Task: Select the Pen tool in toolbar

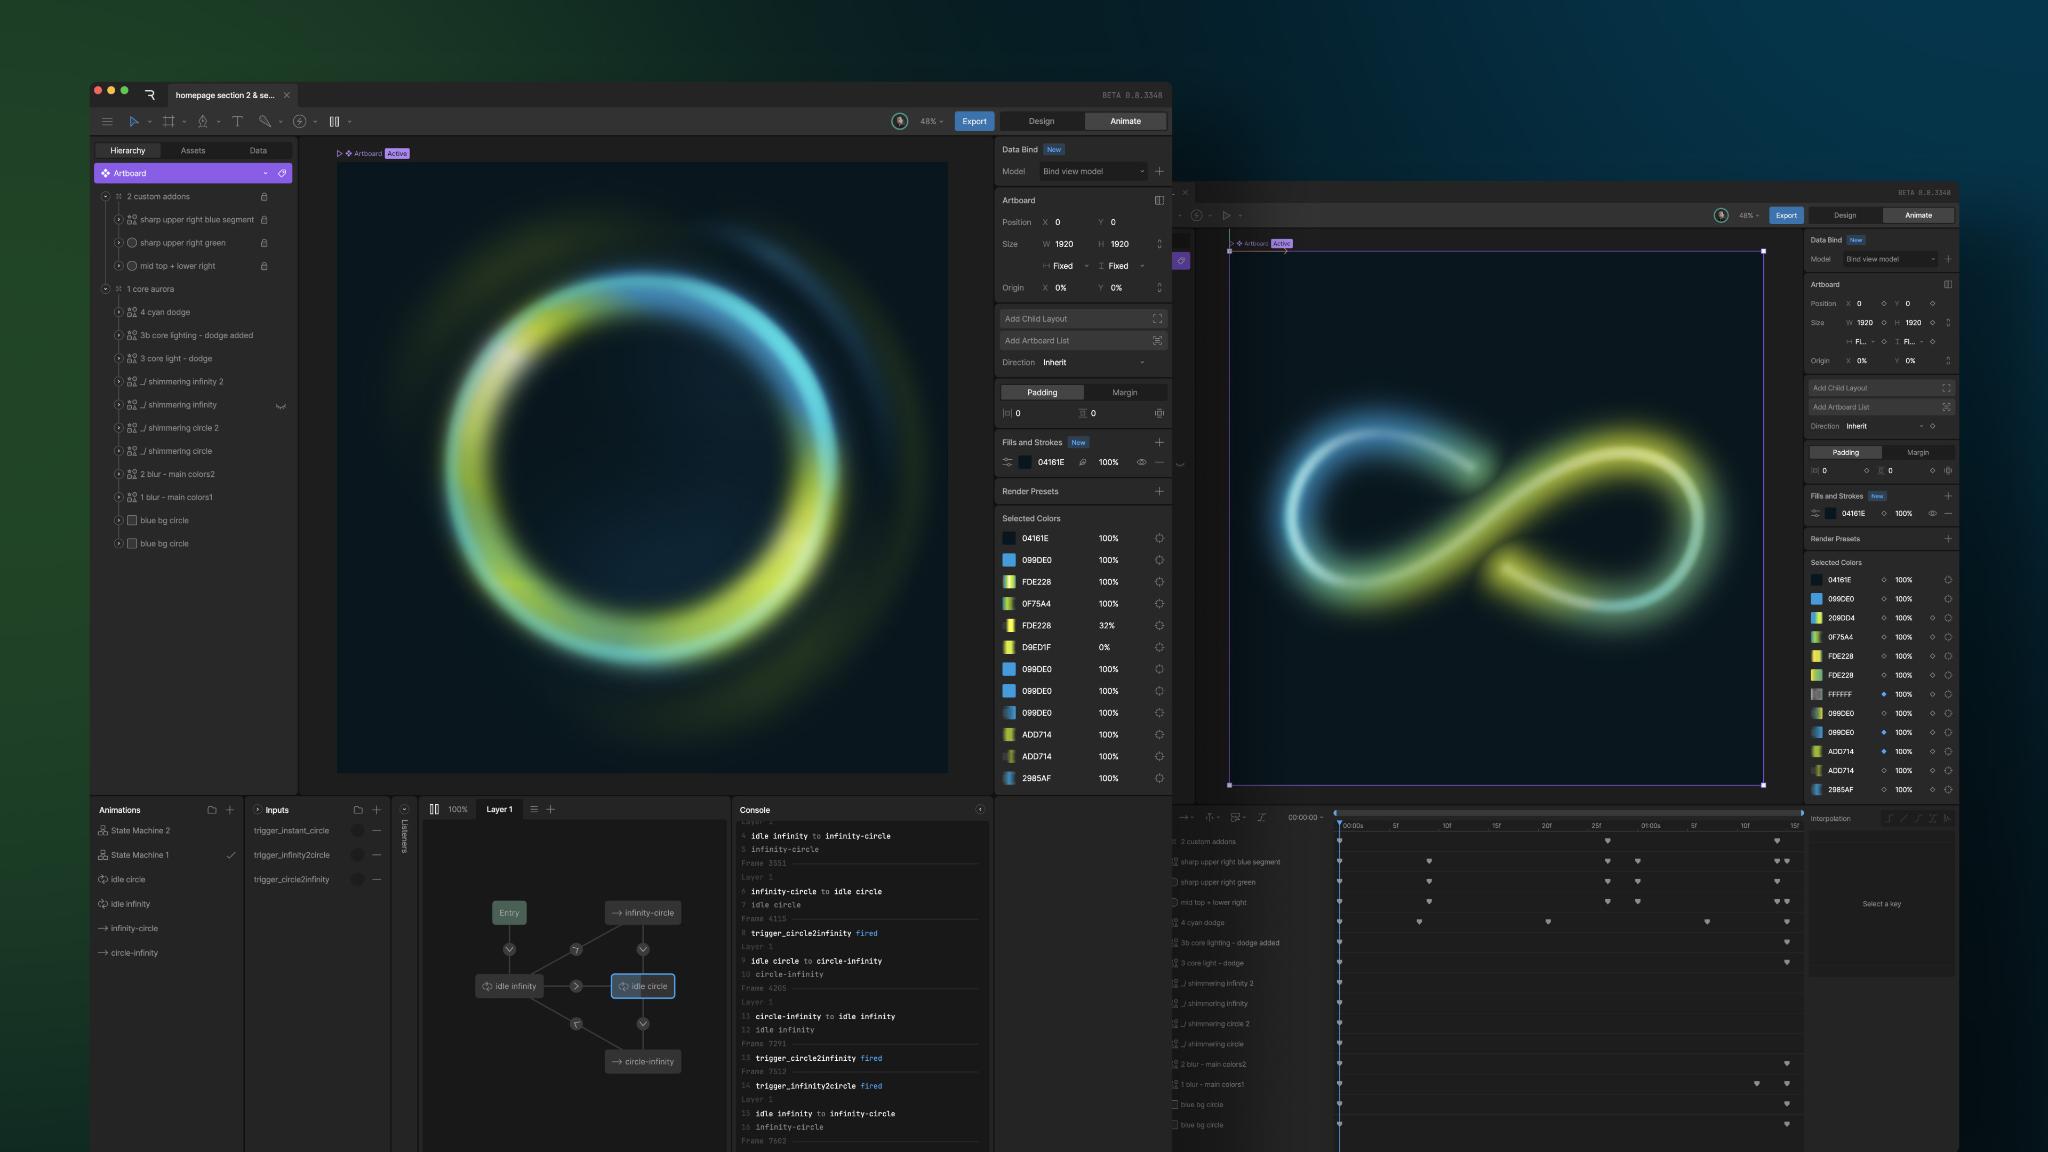Action: (x=203, y=121)
